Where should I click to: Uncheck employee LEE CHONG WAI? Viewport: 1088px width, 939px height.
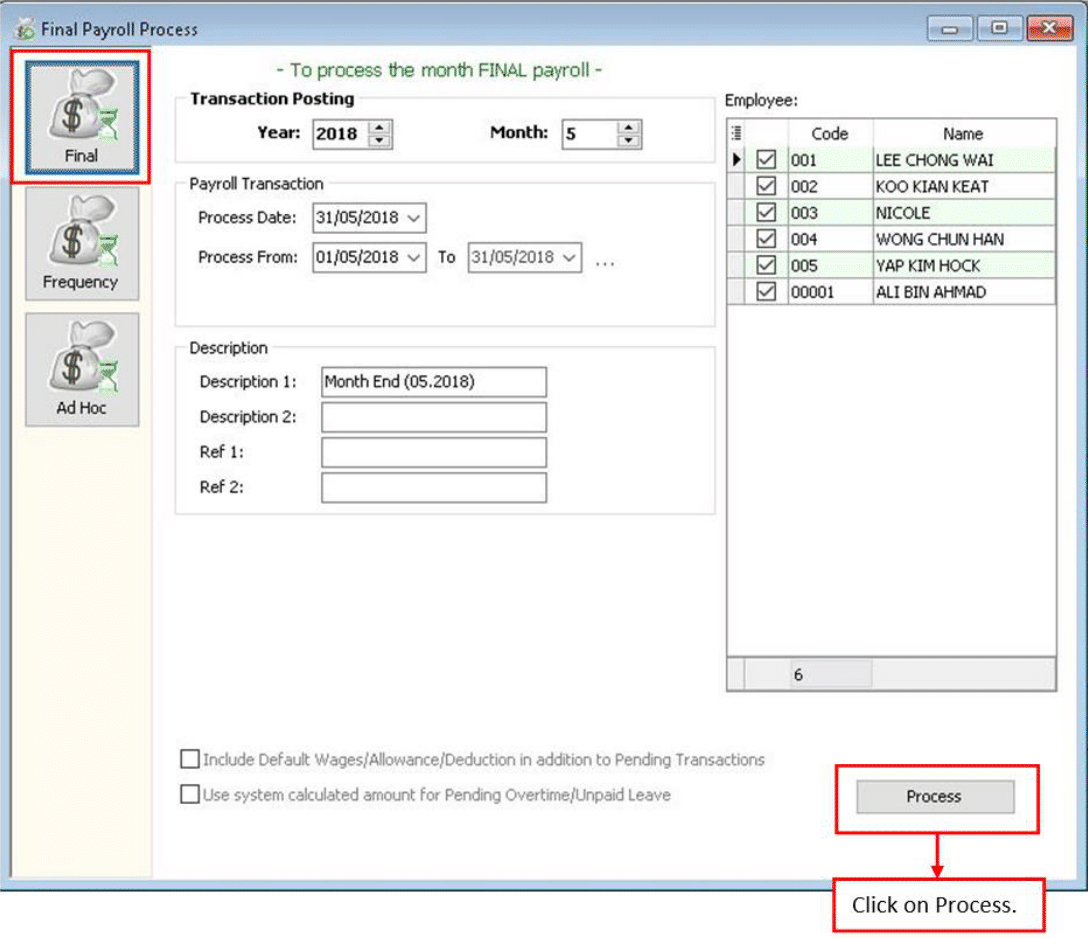point(767,160)
